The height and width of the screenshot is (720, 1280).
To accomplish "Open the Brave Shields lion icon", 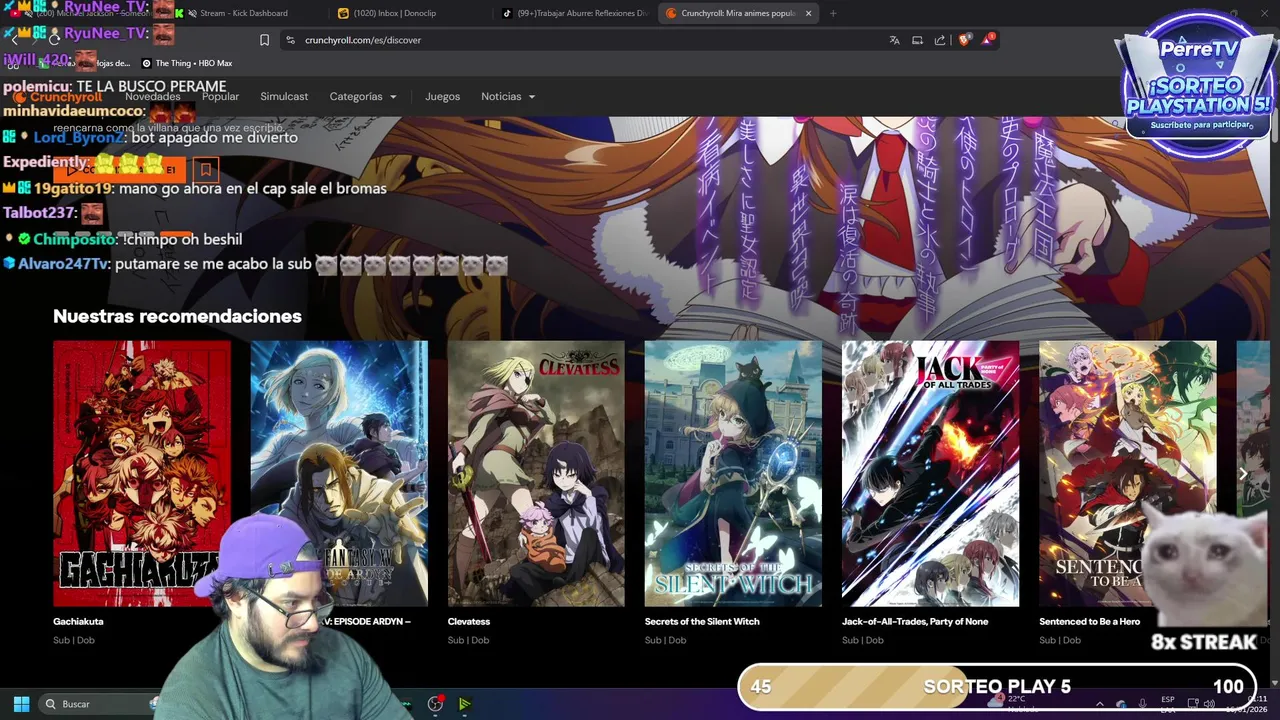I will [x=964, y=40].
